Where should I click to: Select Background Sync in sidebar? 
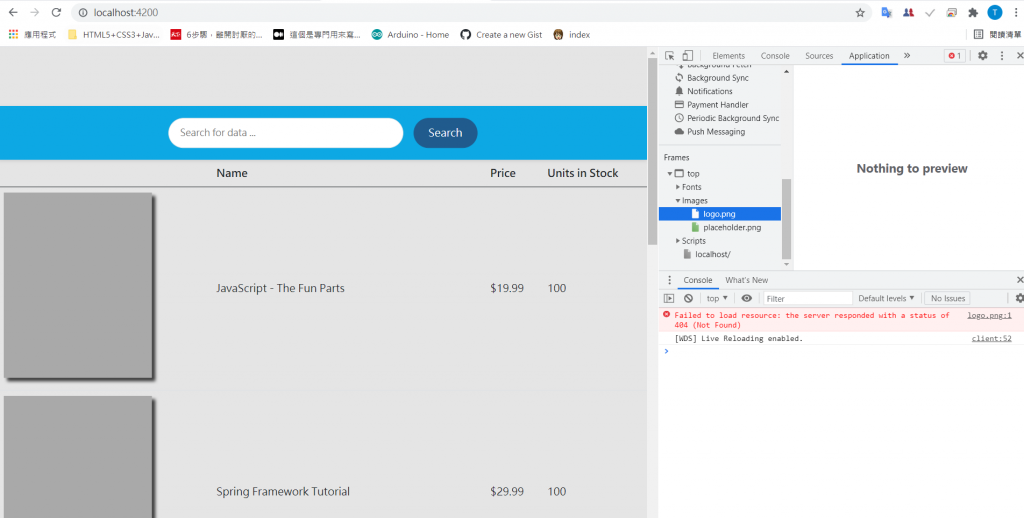(718, 78)
